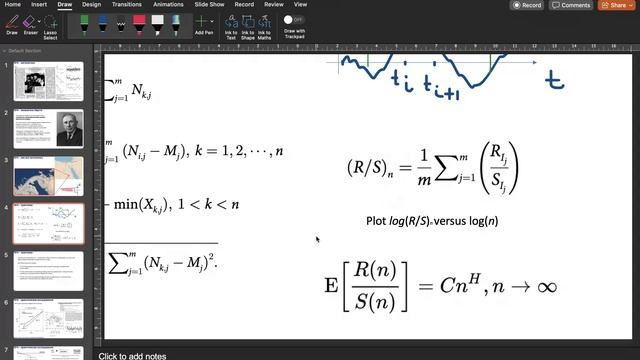Select slide 2 thumbnail with portrait
This screenshot has width=640, height=360.
pyautogui.click(x=48, y=129)
